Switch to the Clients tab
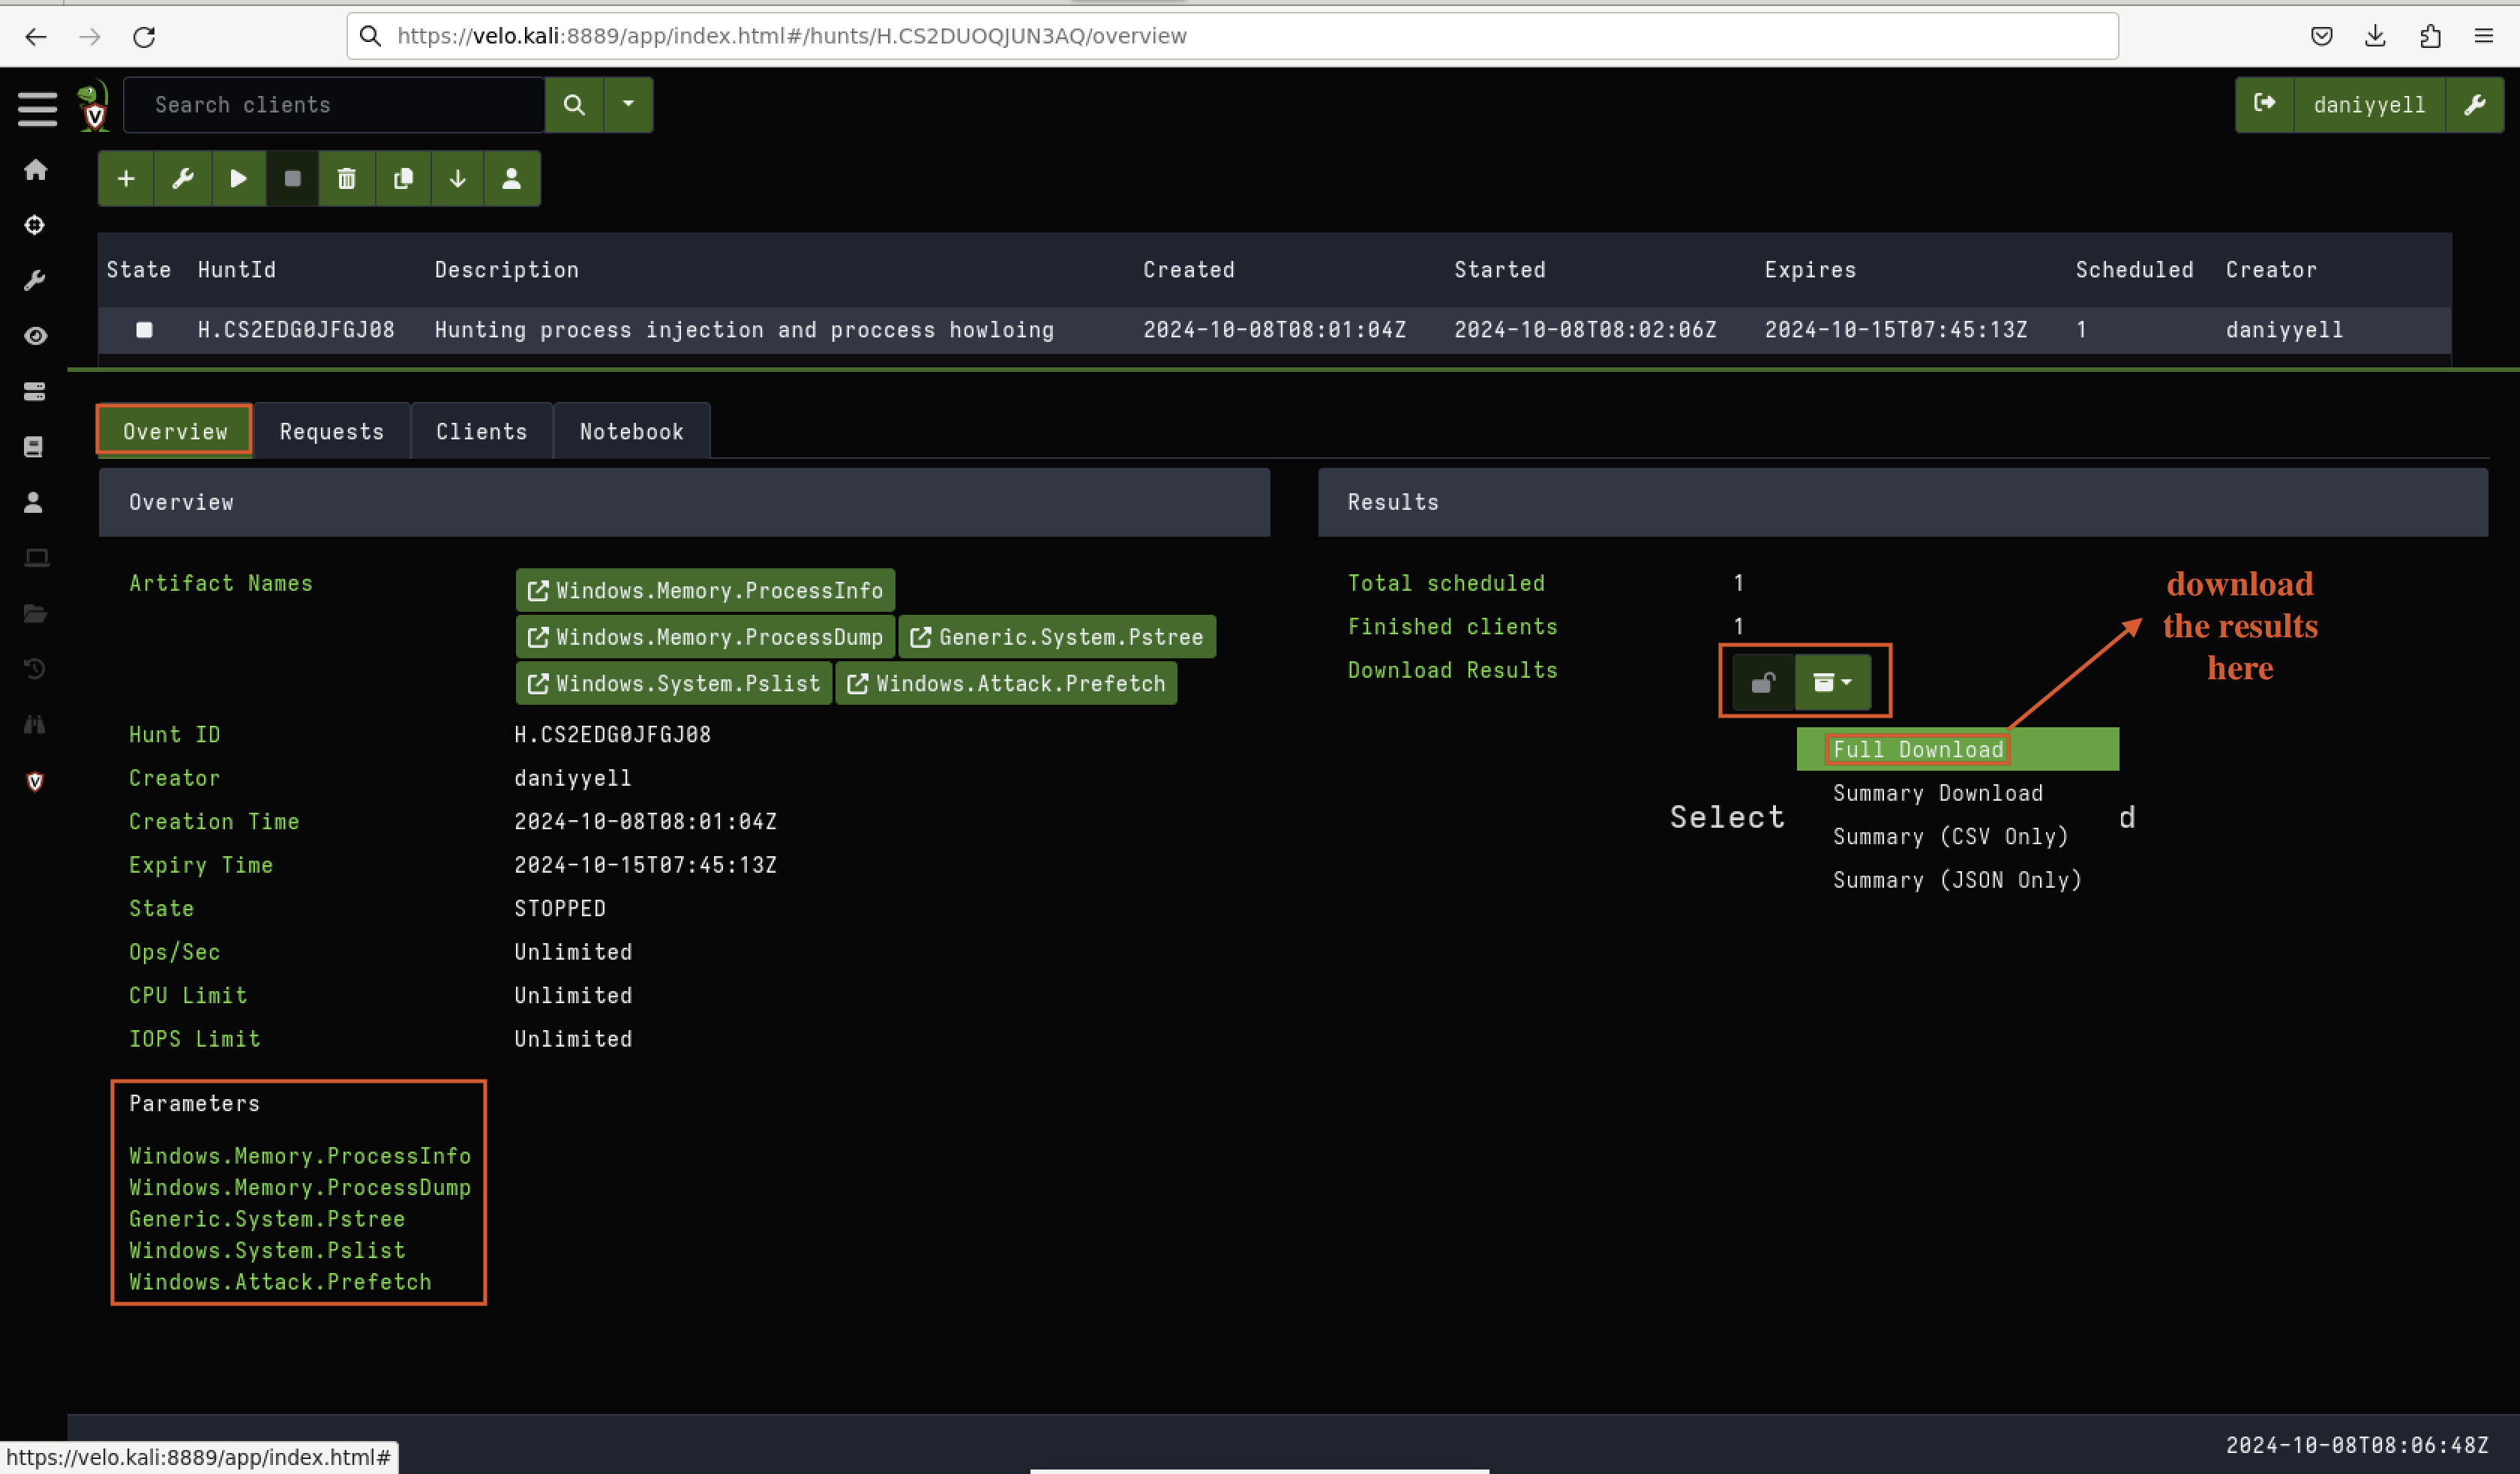Screen dimensions: 2520x1474 point(482,431)
